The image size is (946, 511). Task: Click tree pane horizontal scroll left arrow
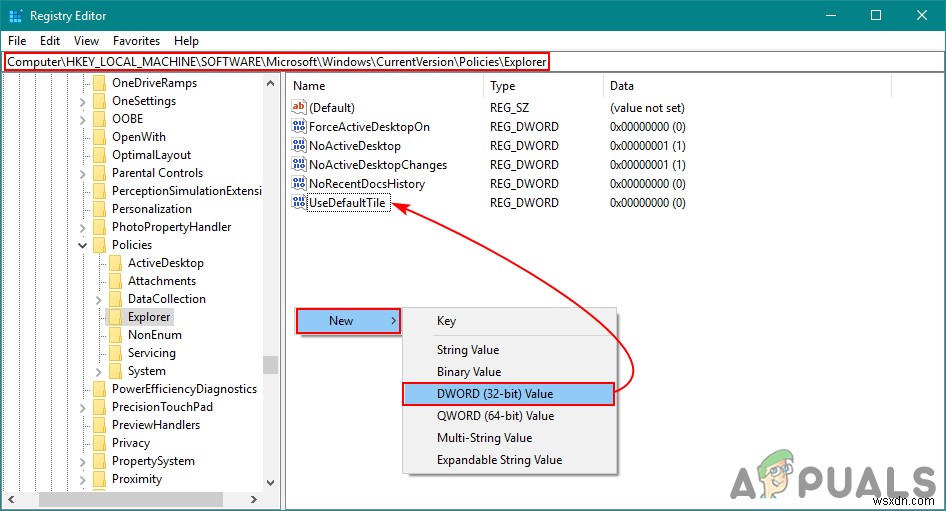click(11, 499)
